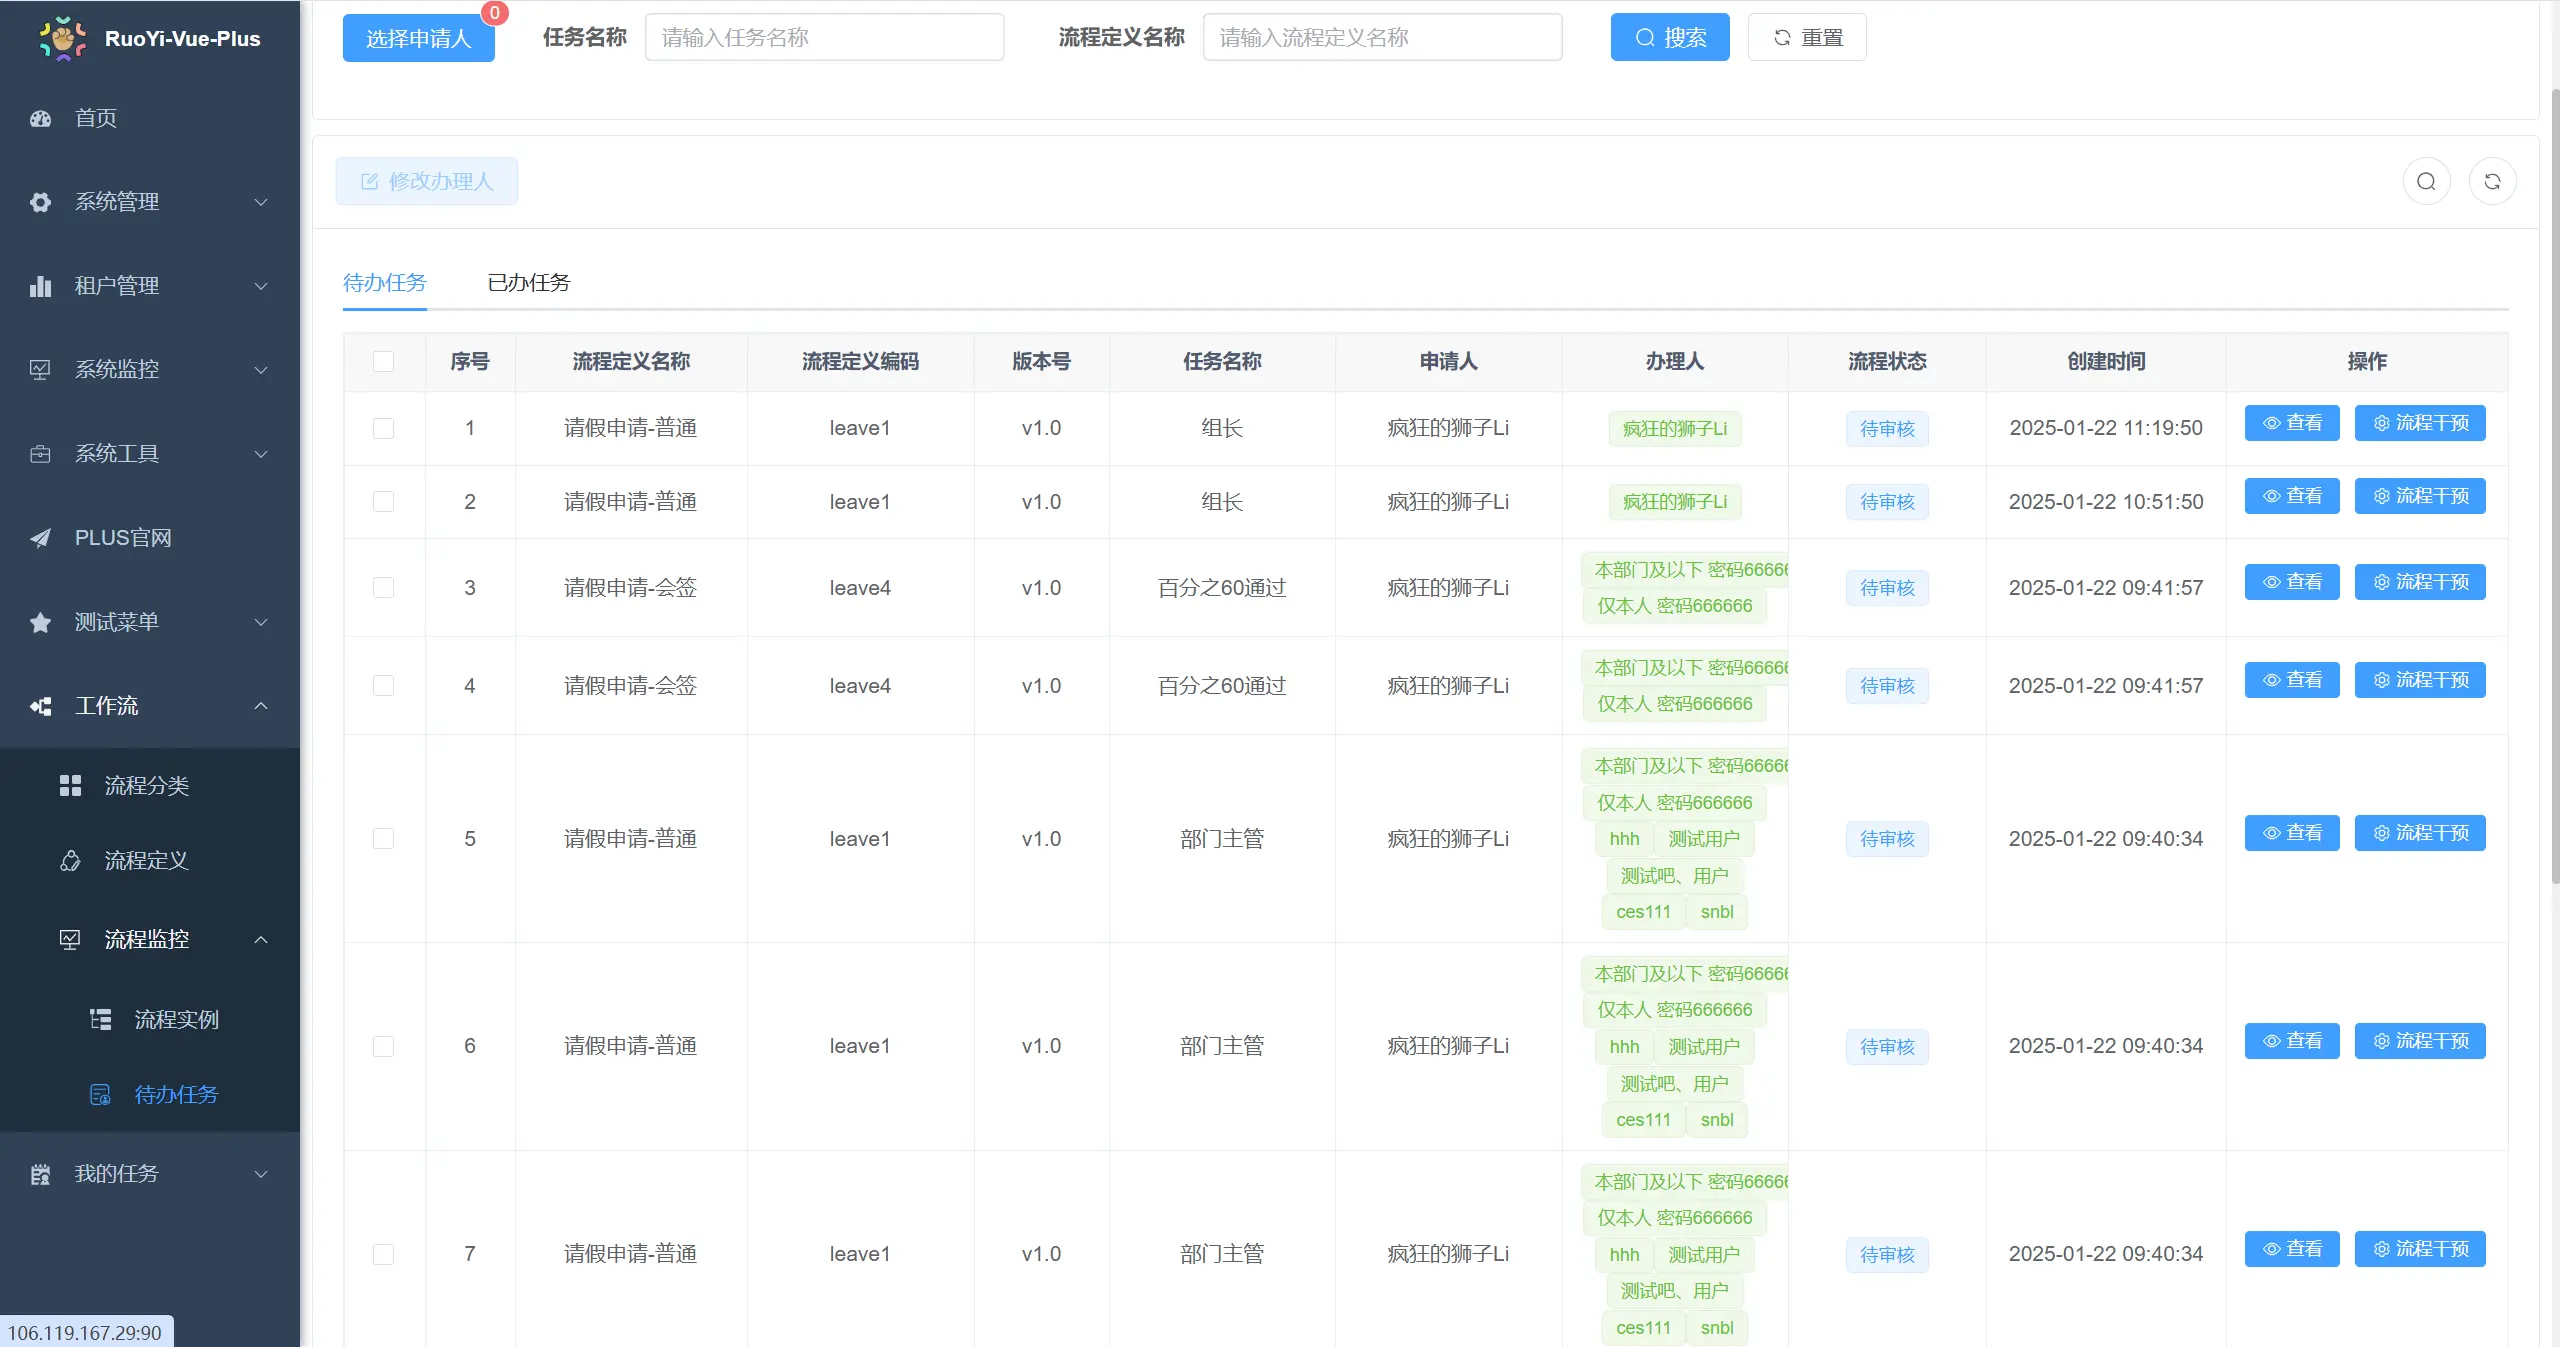Image resolution: width=2560 pixels, height=1347 pixels.
Task: Toggle search panel with magnifier circle icon
Action: [2426, 181]
